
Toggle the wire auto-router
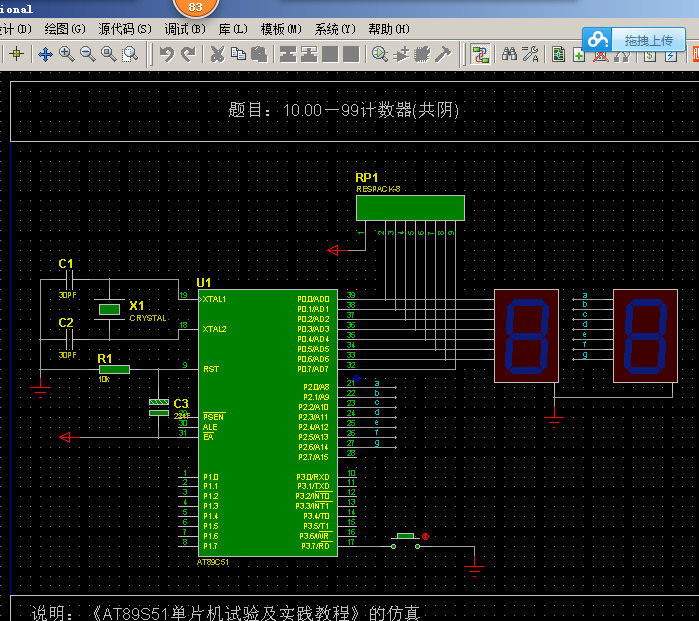pyautogui.click(x=480, y=54)
